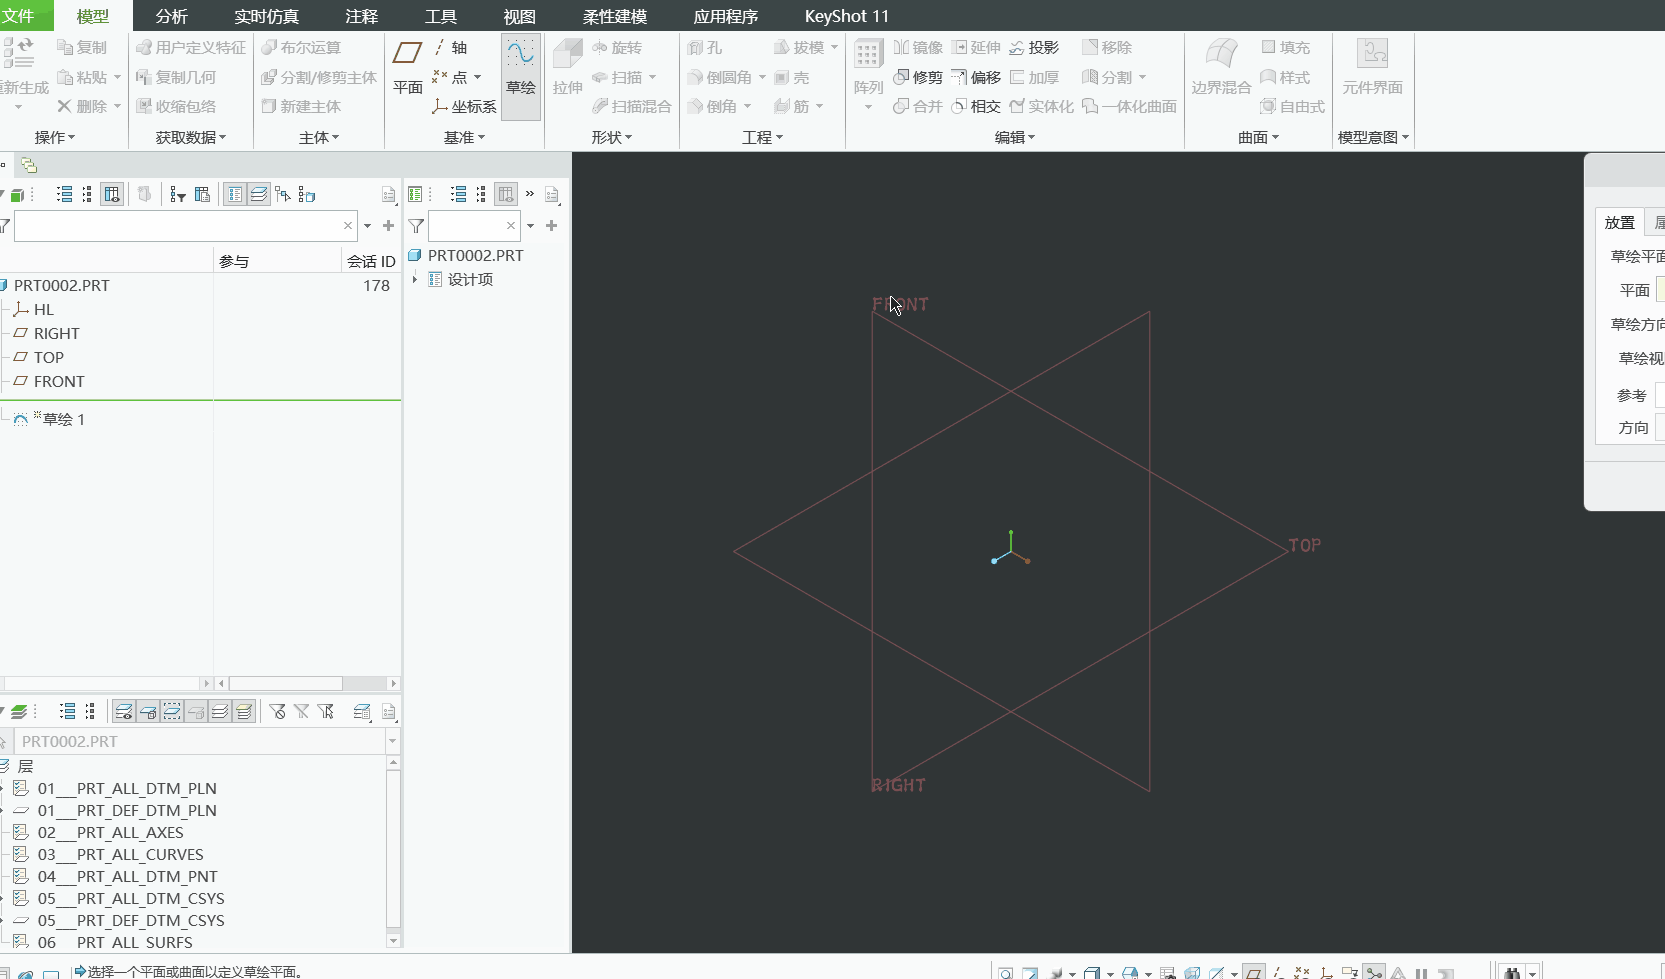Click the 旋转 revolve tool
Image resolution: width=1665 pixels, height=979 pixels.
[617, 47]
